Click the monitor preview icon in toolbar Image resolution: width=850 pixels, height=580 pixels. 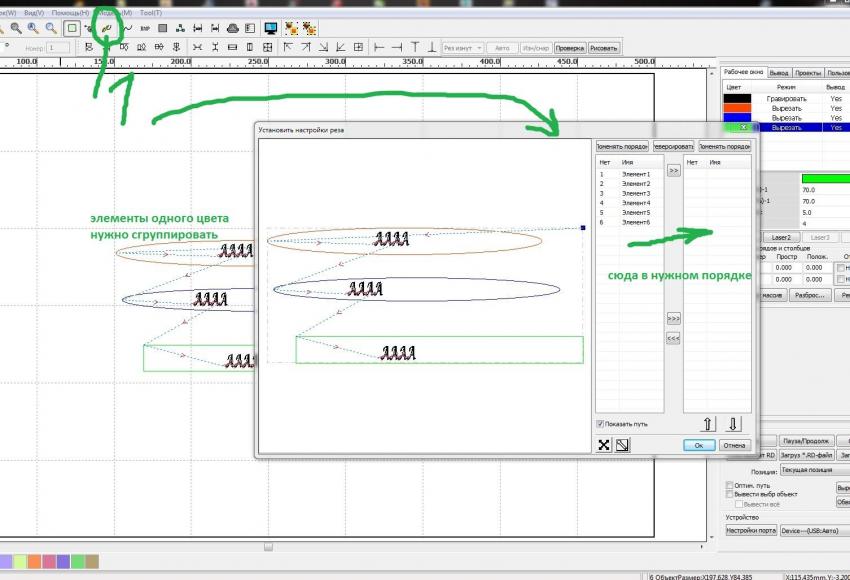coord(271,28)
